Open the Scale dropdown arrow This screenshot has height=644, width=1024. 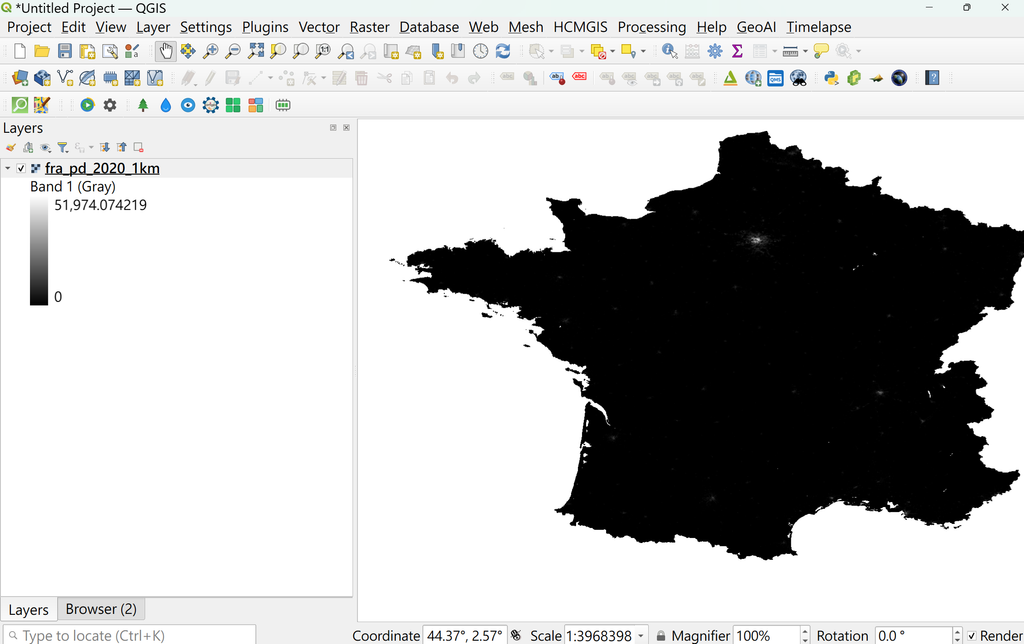(x=641, y=636)
